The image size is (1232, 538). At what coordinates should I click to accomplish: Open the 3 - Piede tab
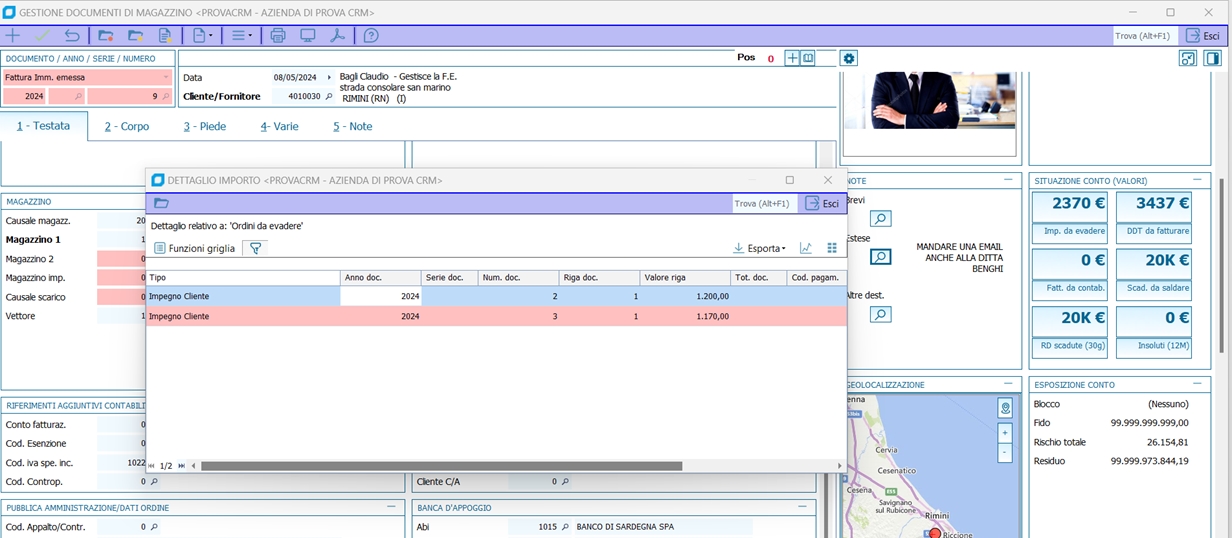pyautogui.click(x=204, y=127)
